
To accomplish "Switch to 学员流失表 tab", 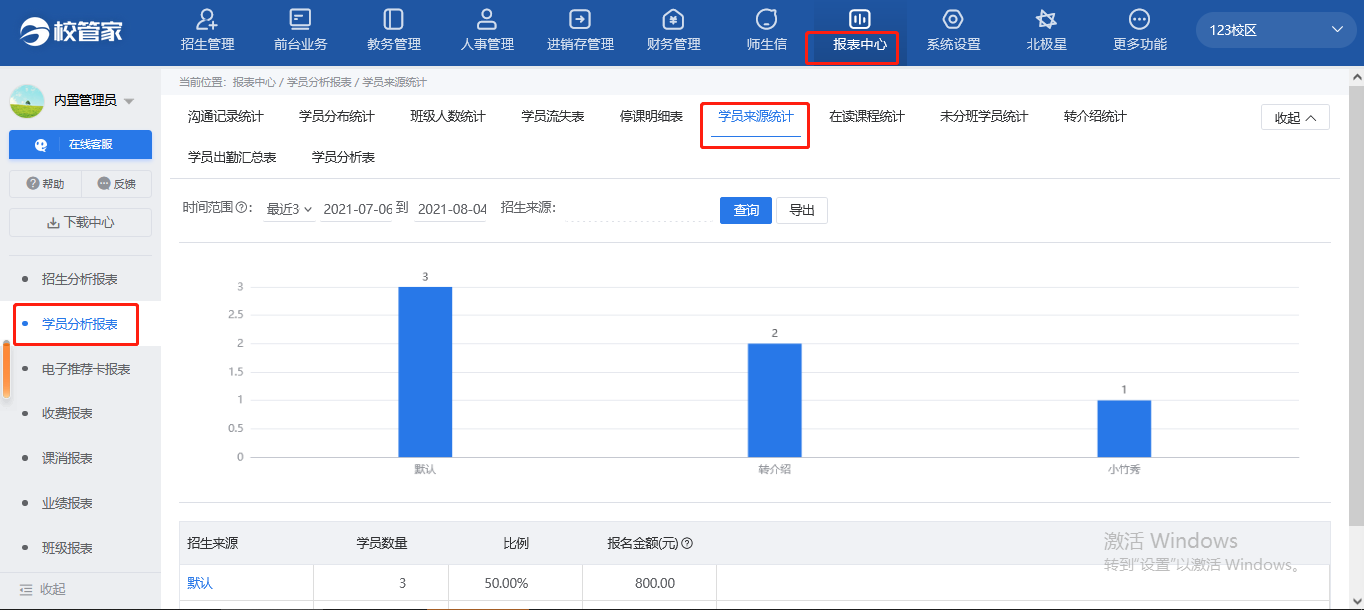I will (x=553, y=117).
